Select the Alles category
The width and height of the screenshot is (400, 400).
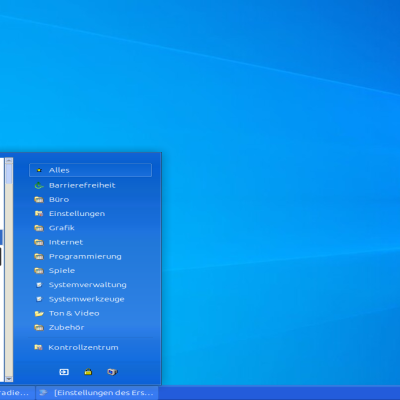pos(90,170)
